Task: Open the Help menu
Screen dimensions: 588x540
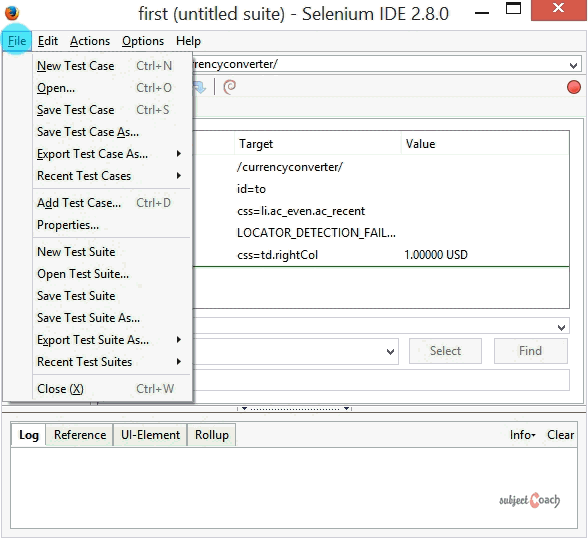Action: [x=188, y=40]
